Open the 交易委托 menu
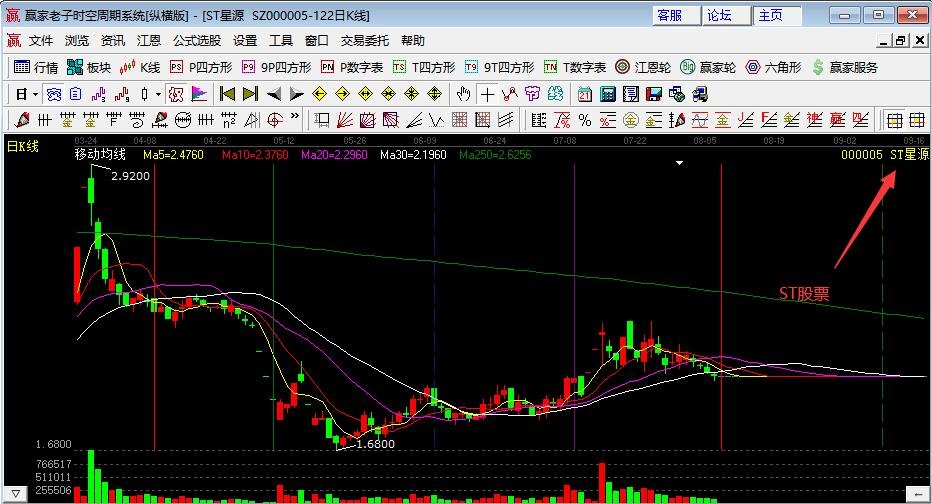The image size is (932, 504). coord(365,40)
